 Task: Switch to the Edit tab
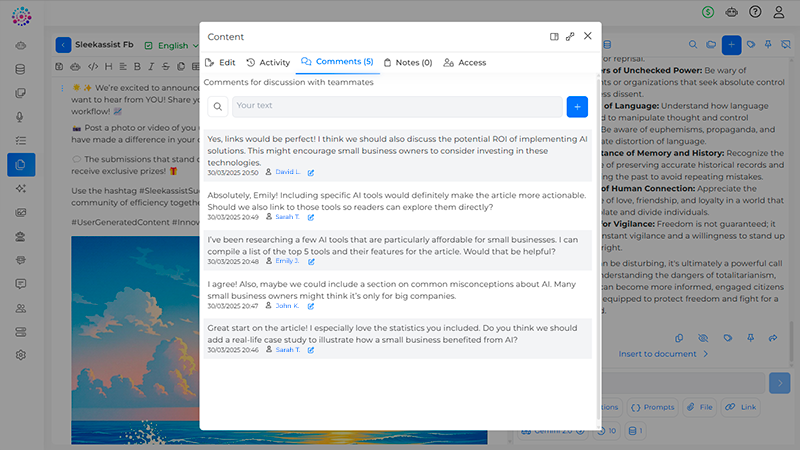pyautogui.click(x=220, y=62)
